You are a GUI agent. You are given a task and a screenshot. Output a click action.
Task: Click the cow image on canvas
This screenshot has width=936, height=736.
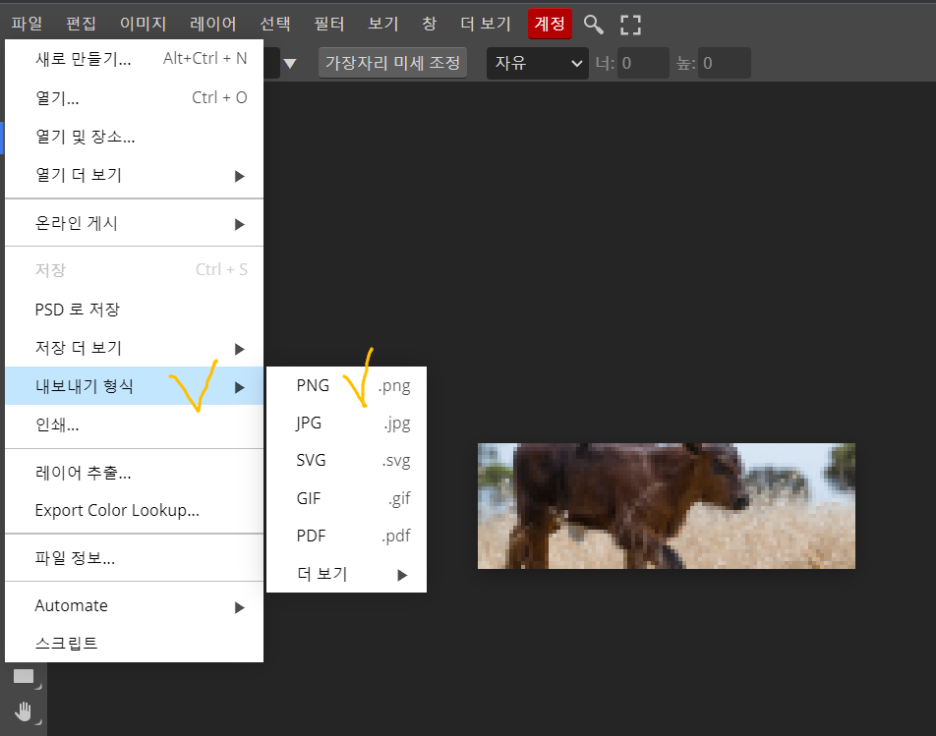point(666,506)
